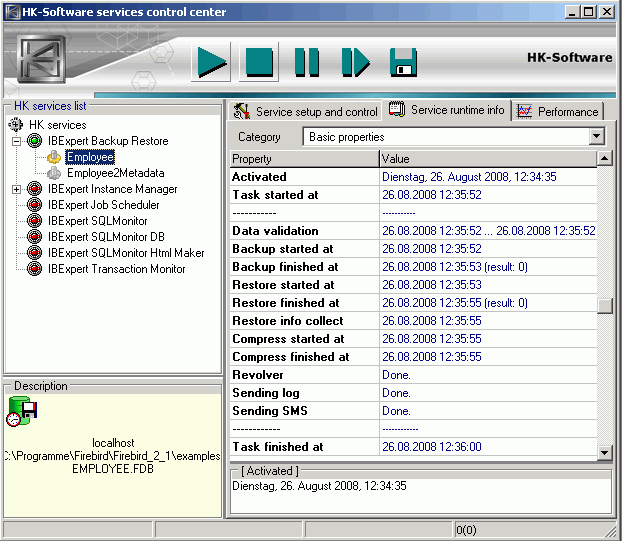The height and width of the screenshot is (541, 622).
Task: Click the Performance chart tab icon
Action: tap(524, 111)
